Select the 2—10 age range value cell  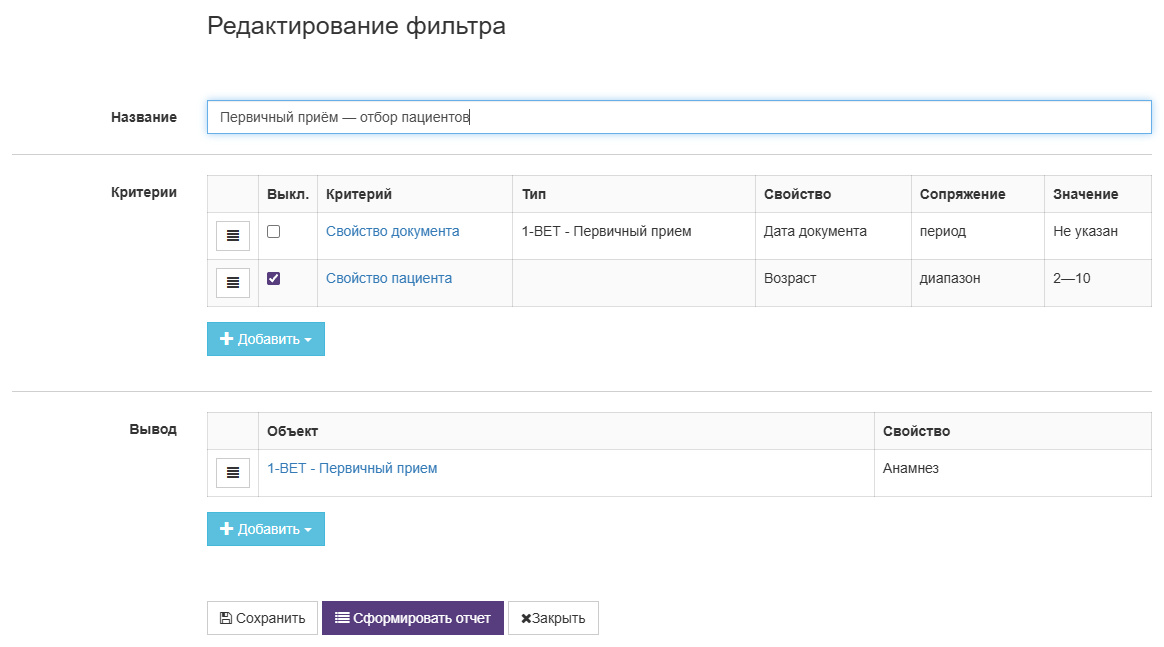click(x=1098, y=283)
